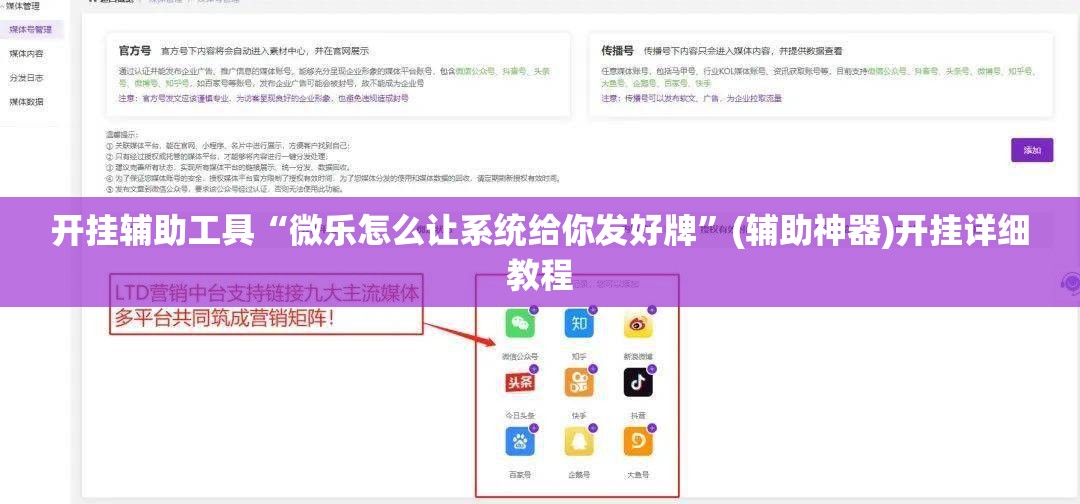Screen dimensions: 1080x504
Task: Click the 传播号 card heading
Action: pos(617,50)
